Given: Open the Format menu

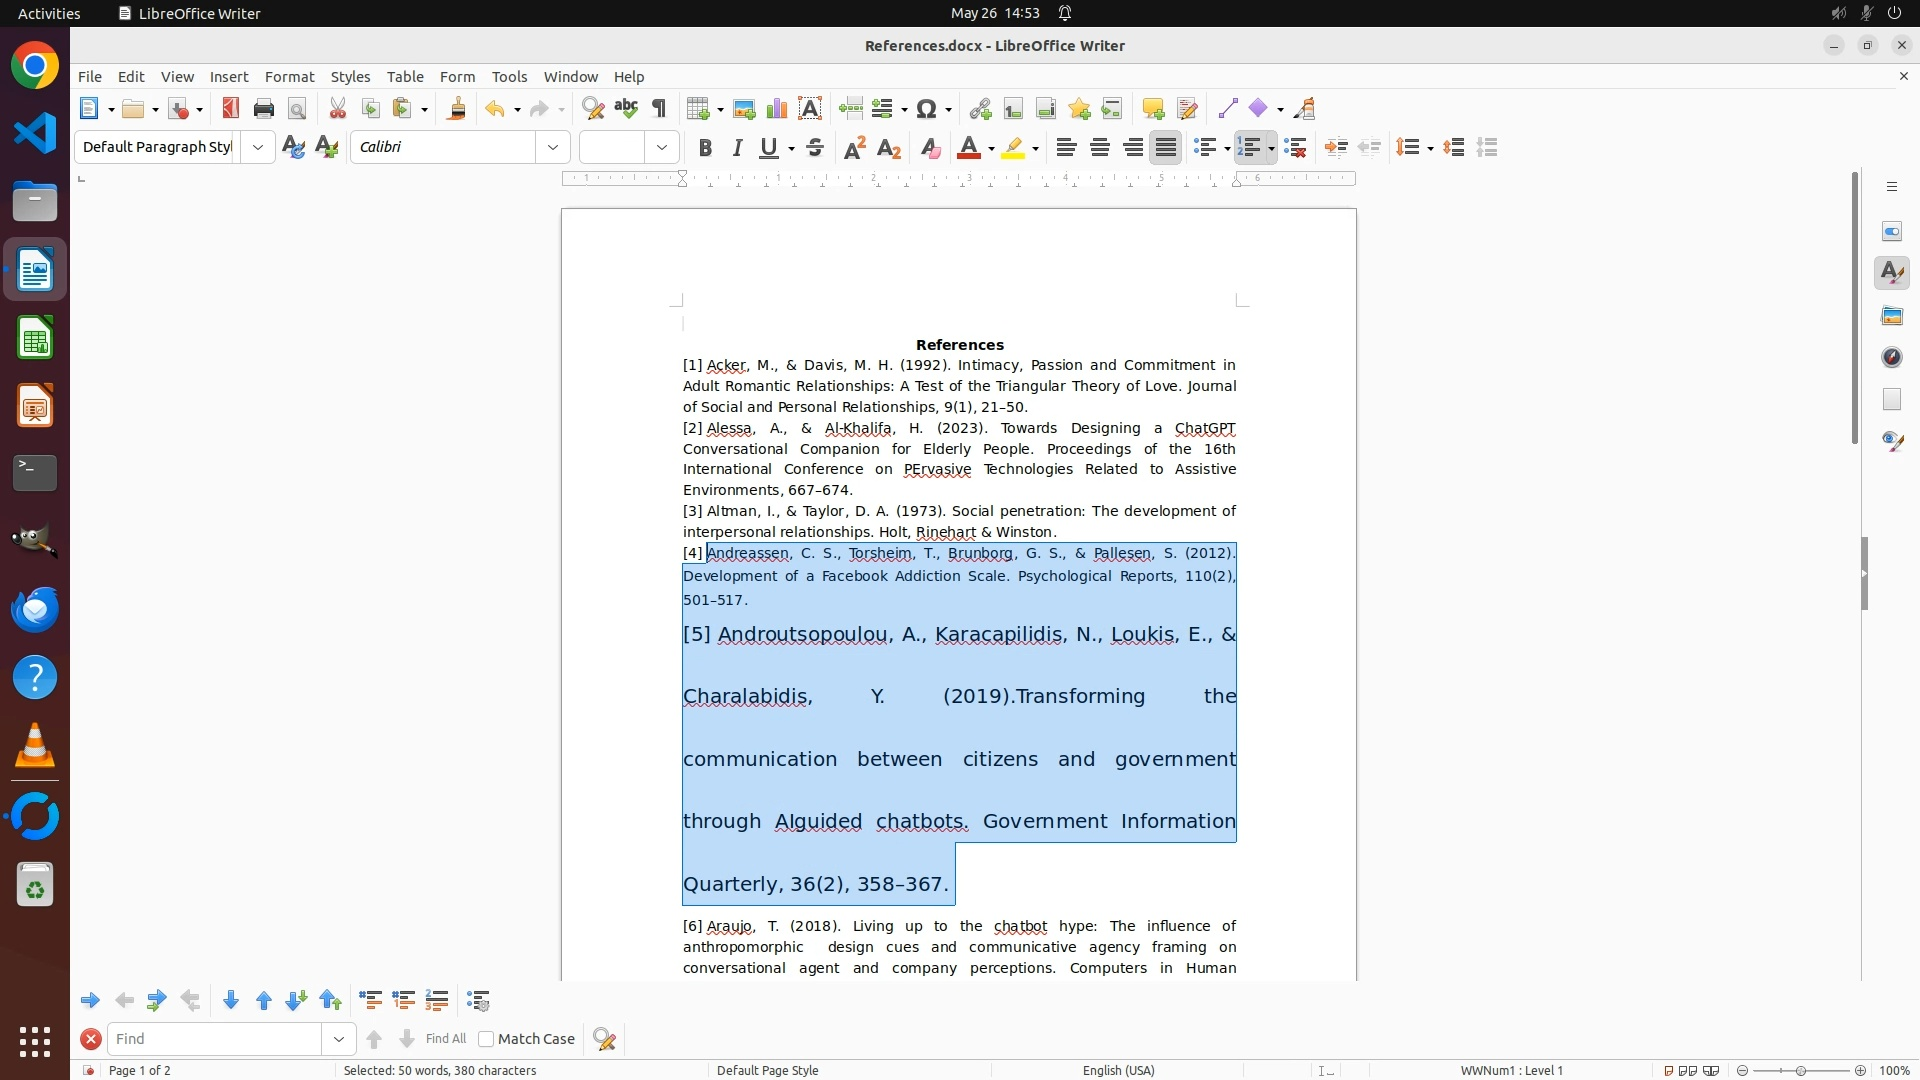Looking at the screenshot, I should (289, 77).
